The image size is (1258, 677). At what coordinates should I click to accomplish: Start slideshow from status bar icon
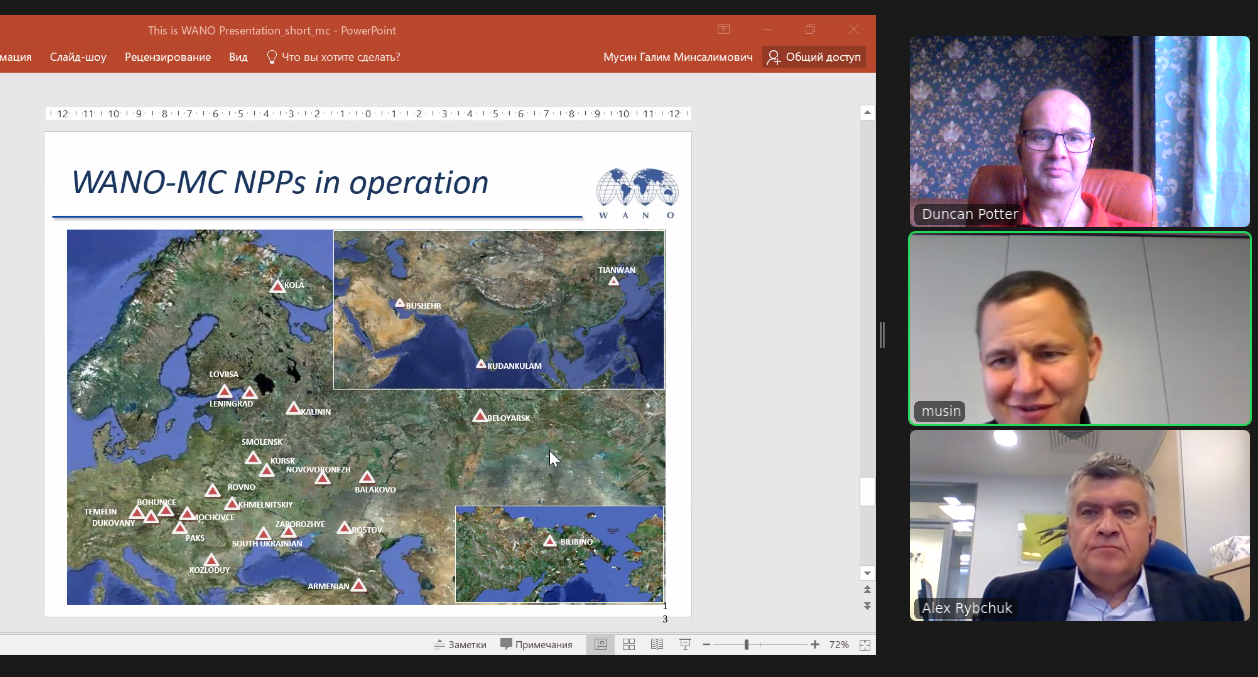pos(685,645)
